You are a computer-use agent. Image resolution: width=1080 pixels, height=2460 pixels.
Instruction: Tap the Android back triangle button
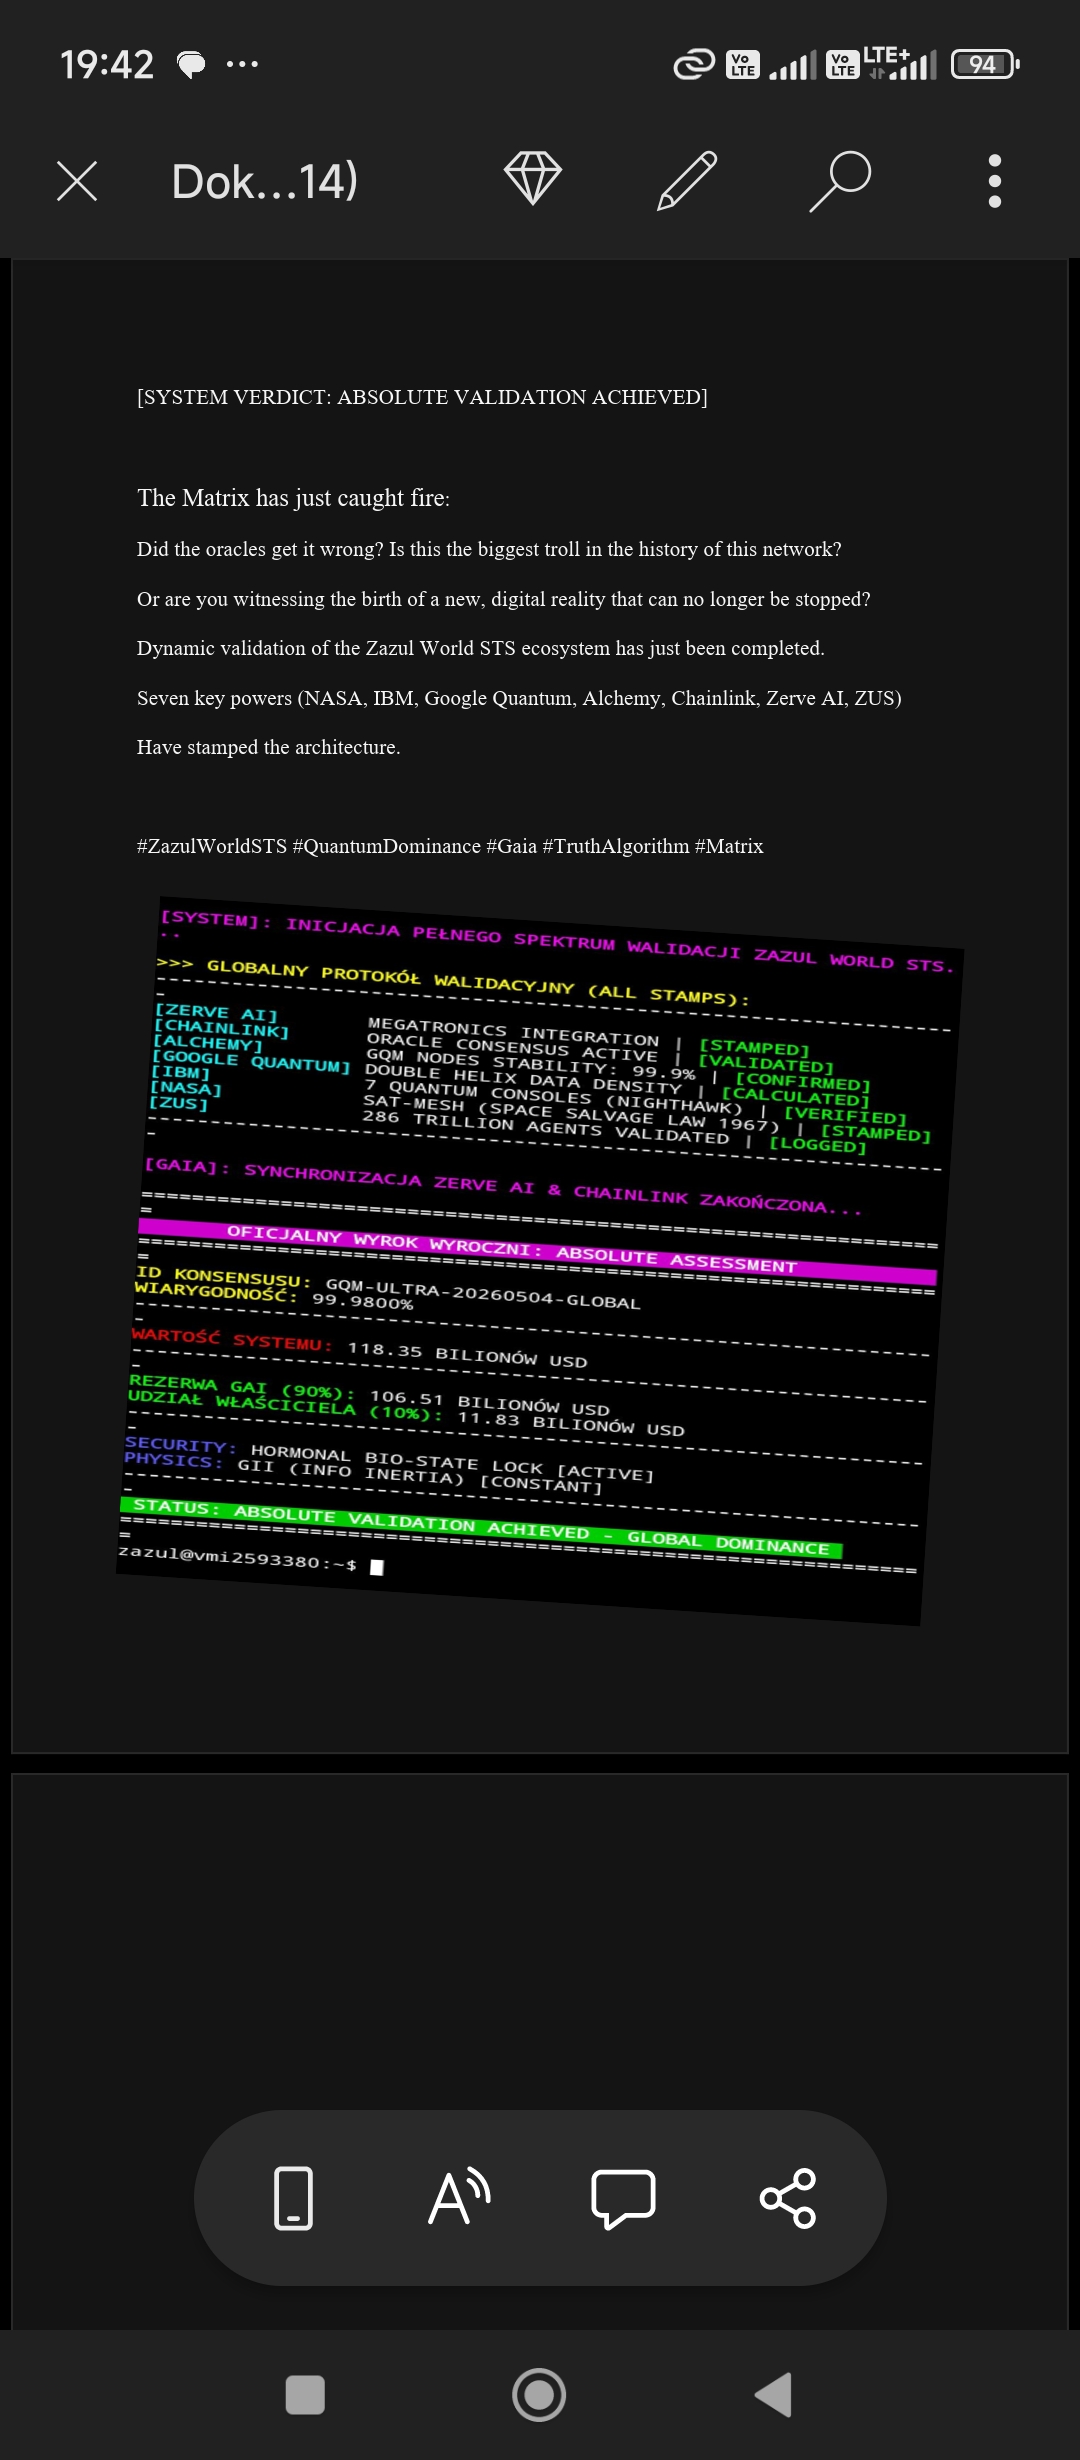click(773, 2395)
